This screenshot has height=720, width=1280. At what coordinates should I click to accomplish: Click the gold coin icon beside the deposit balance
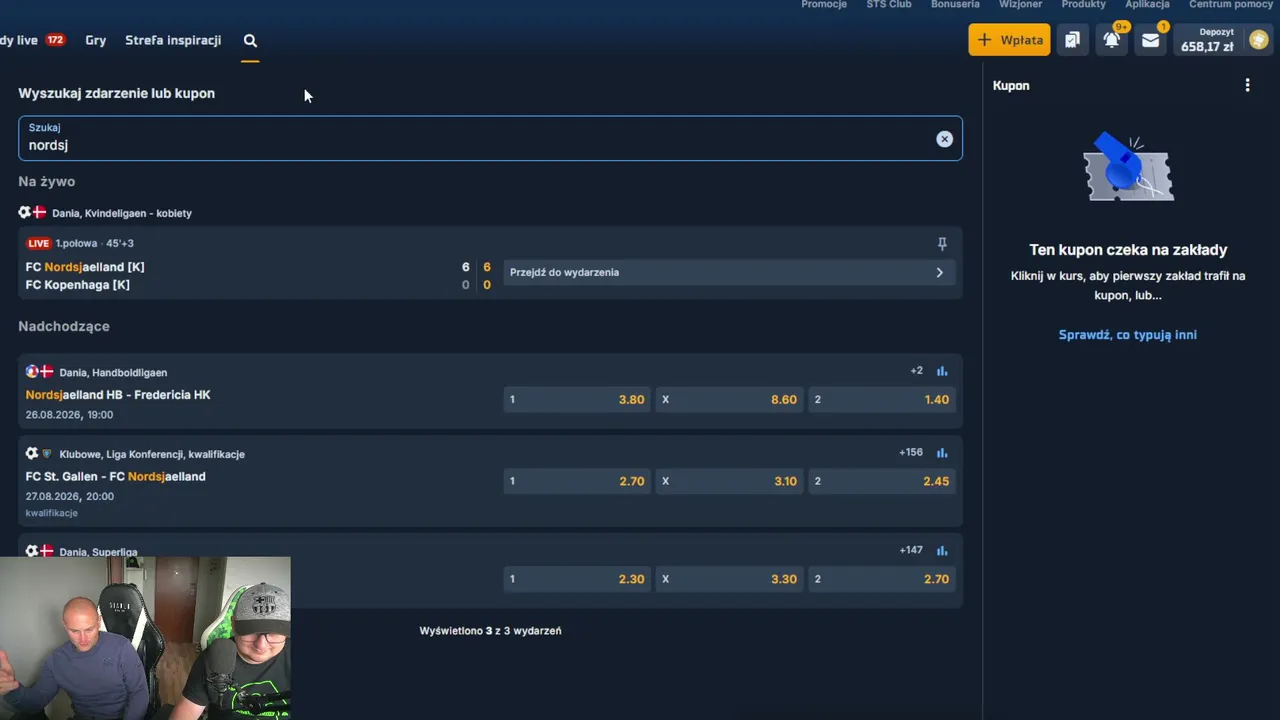pyautogui.click(x=1259, y=40)
